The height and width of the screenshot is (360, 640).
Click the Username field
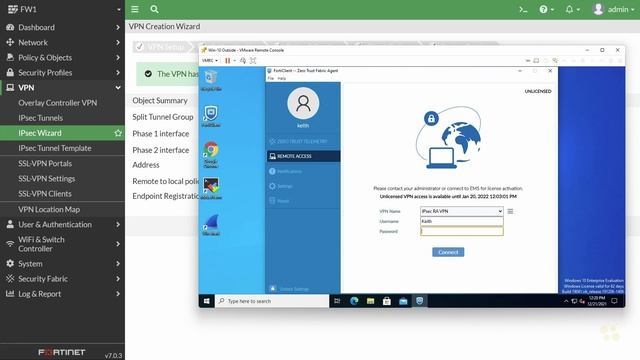click(462, 221)
